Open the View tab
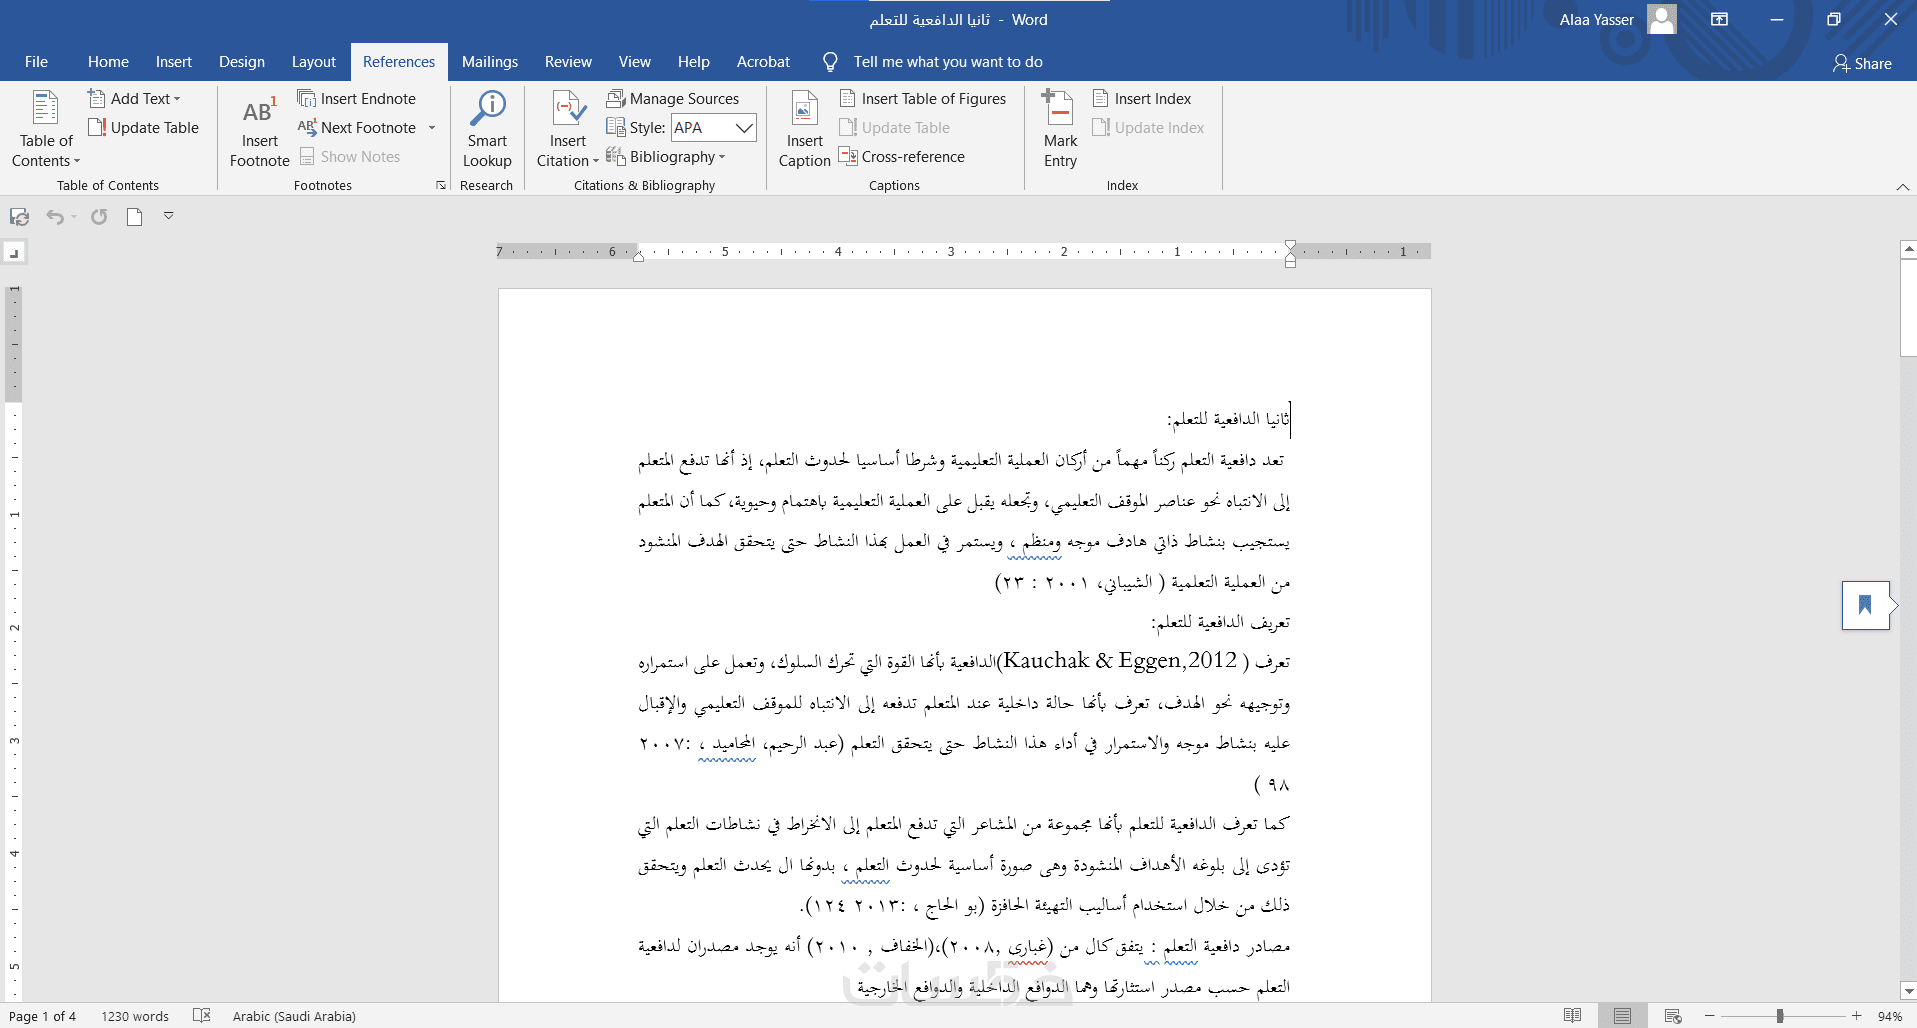Image resolution: width=1917 pixels, height=1028 pixels. tap(634, 62)
